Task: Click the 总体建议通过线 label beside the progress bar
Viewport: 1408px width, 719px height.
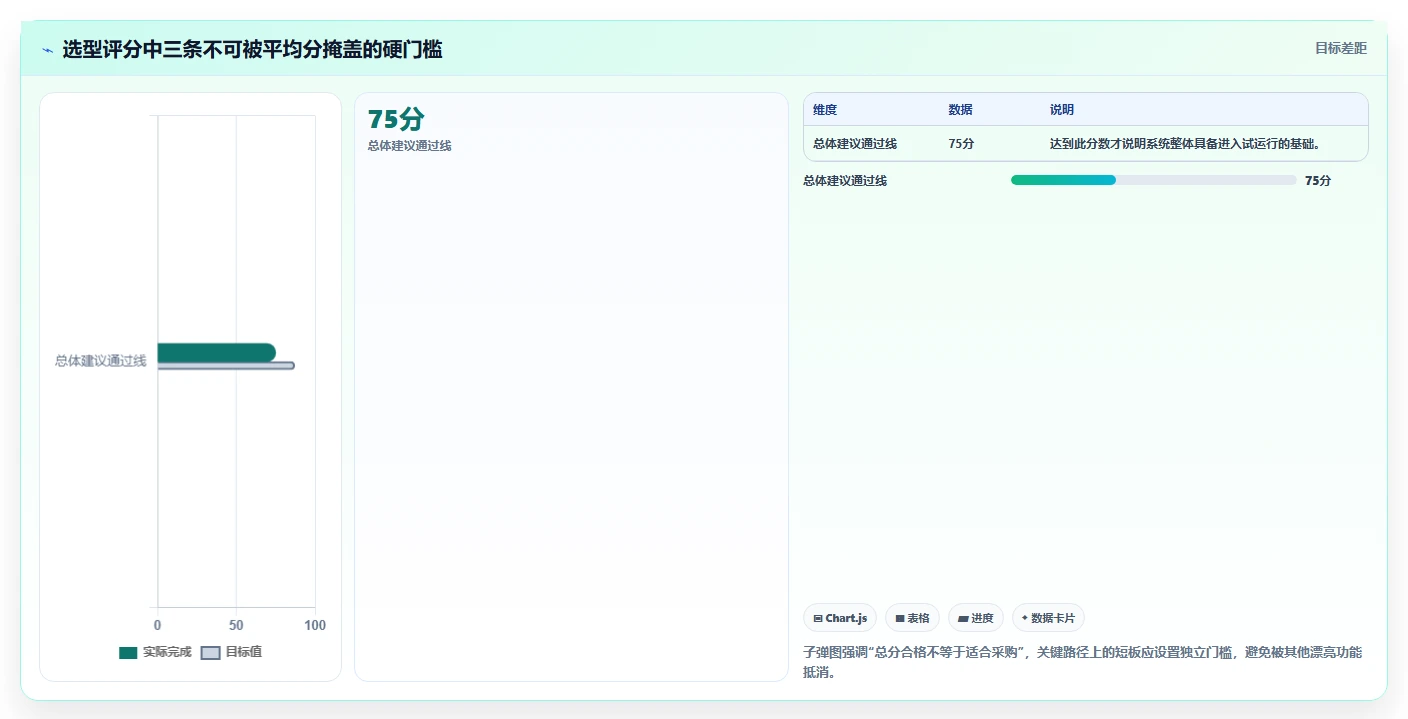Action: [845, 181]
